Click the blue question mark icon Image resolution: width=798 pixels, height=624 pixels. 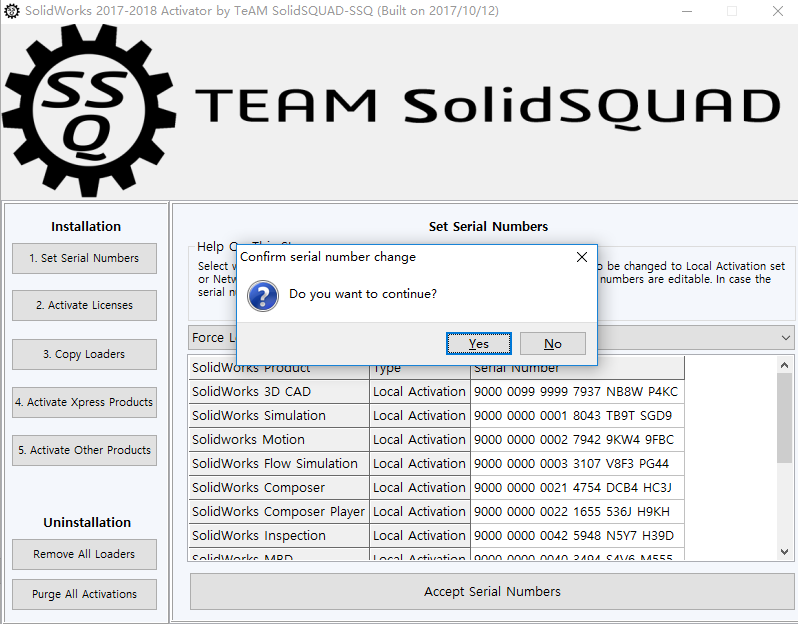point(263,296)
